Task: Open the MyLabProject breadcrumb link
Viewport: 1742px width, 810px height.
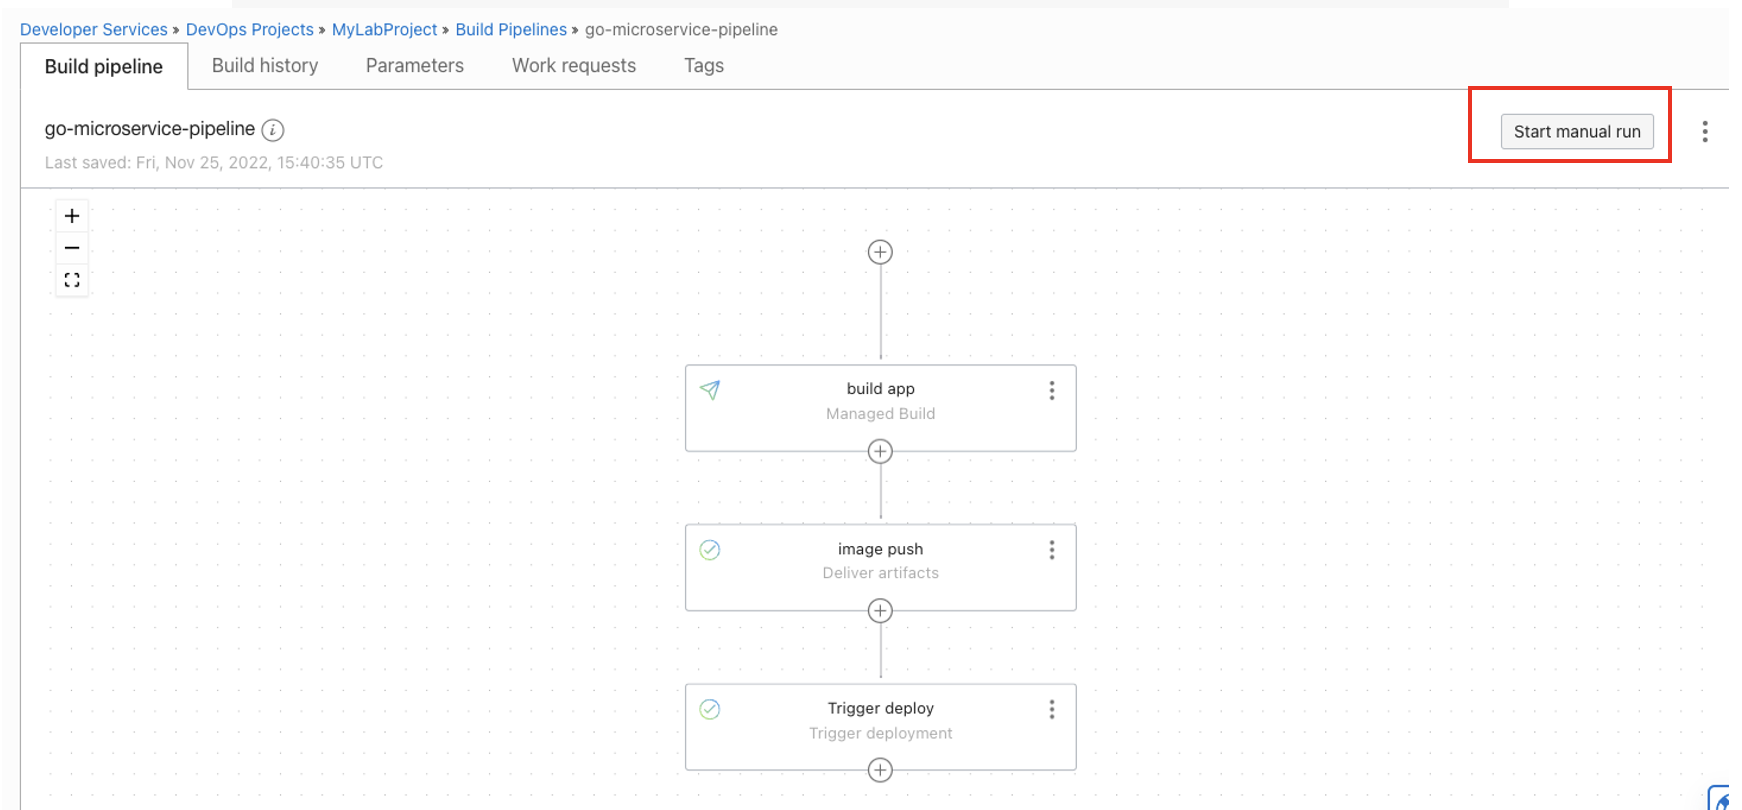Action: 384,29
